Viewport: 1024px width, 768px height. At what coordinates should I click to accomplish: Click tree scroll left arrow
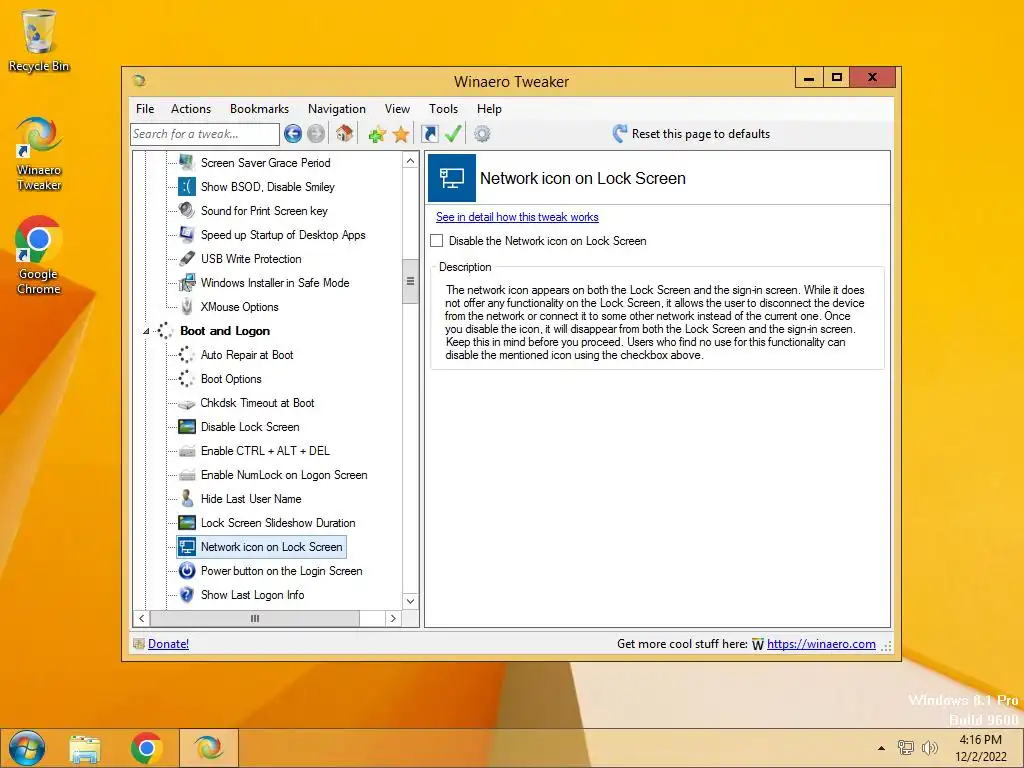(142, 618)
